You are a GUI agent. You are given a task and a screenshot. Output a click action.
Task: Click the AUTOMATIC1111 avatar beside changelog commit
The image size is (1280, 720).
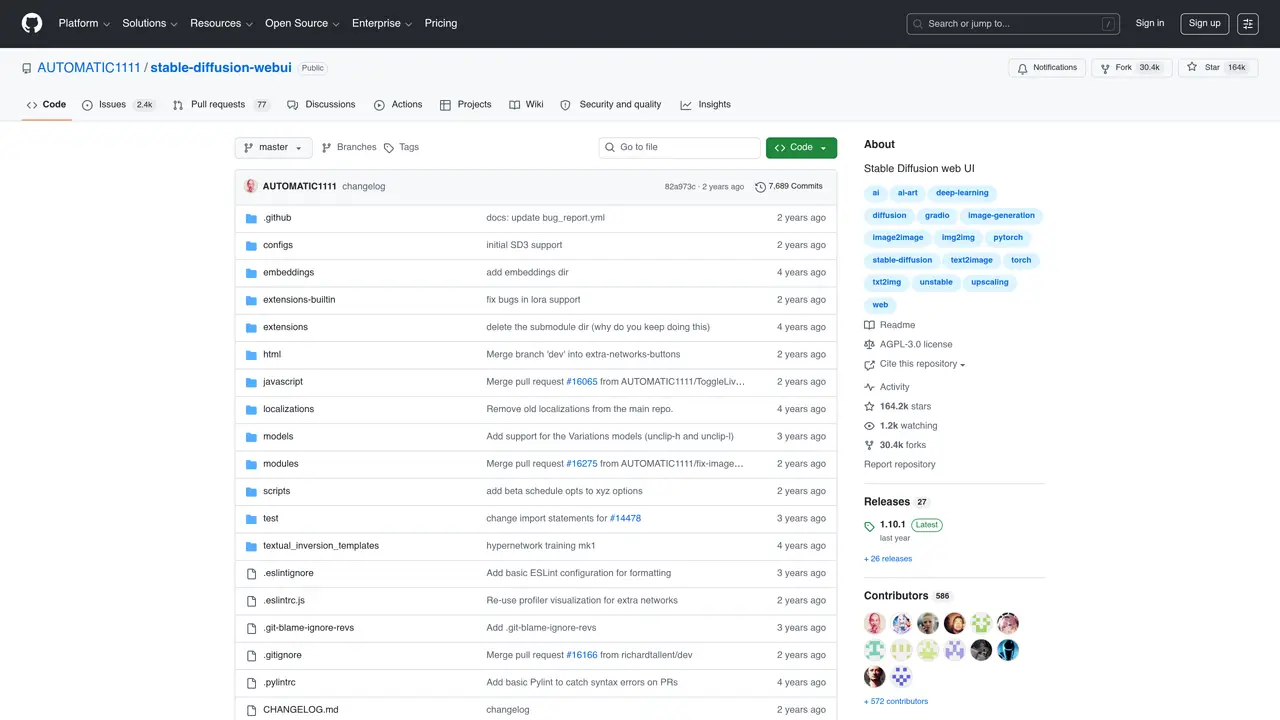click(251, 186)
